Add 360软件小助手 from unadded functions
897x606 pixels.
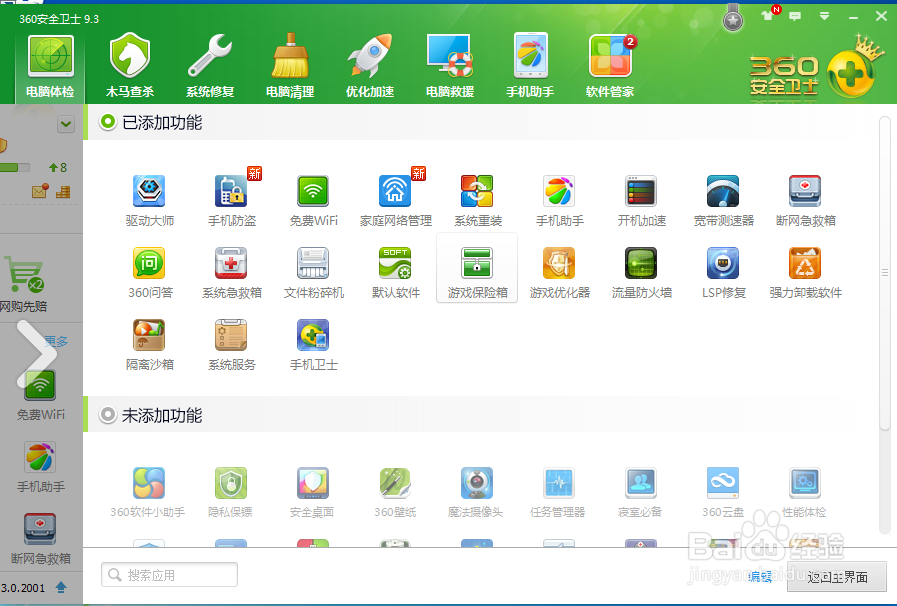(148, 493)
